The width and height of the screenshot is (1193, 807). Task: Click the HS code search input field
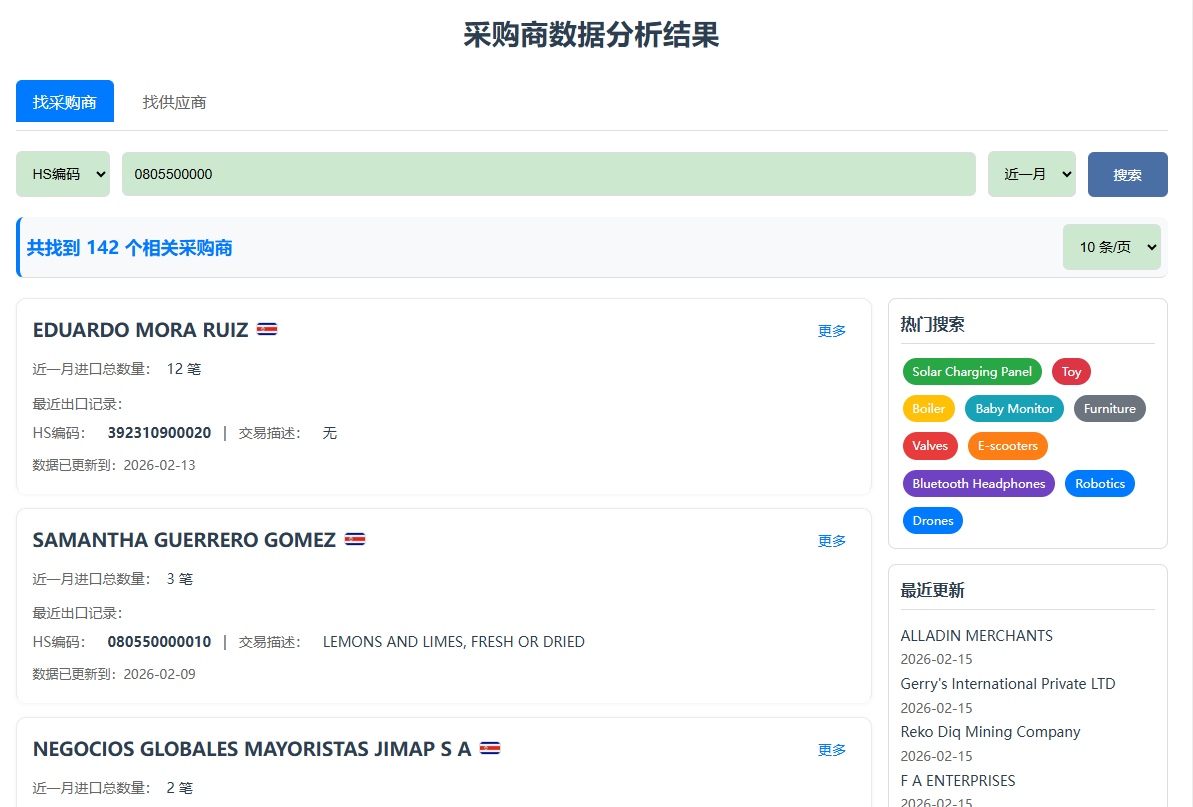pos(549,173)
